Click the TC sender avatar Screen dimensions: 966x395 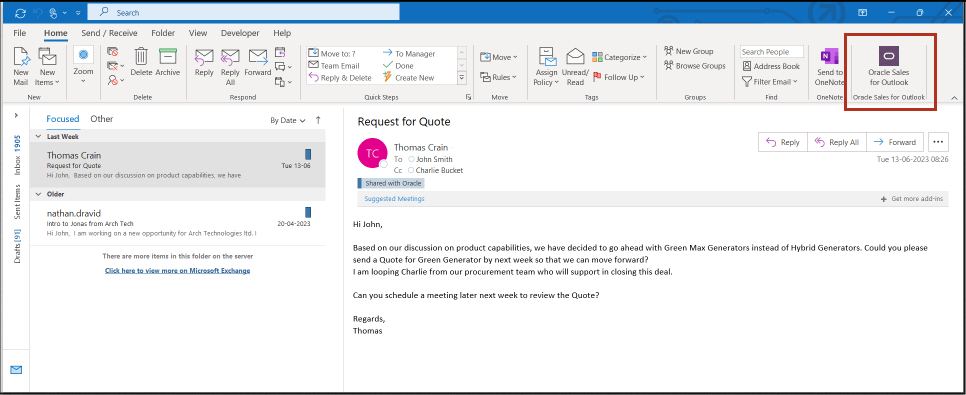point(372,153)
